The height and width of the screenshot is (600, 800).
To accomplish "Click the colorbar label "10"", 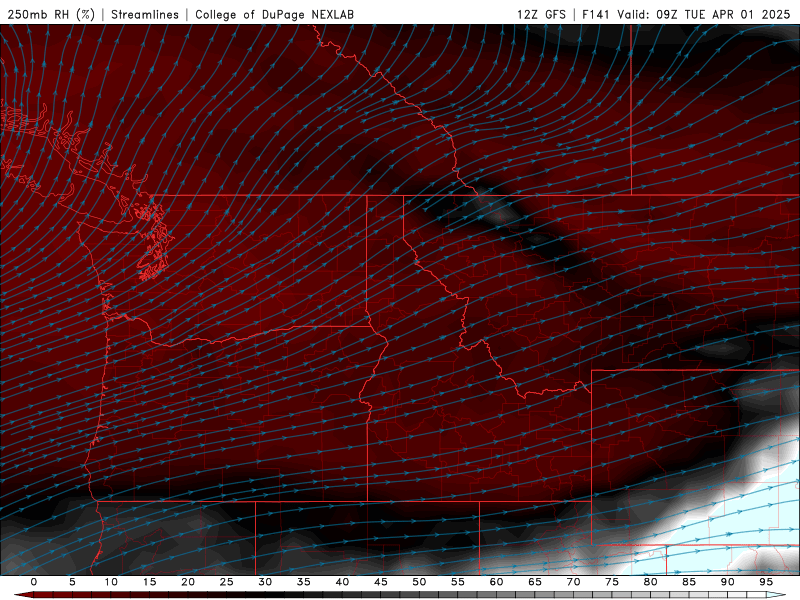I will click(x=111, y=582).
